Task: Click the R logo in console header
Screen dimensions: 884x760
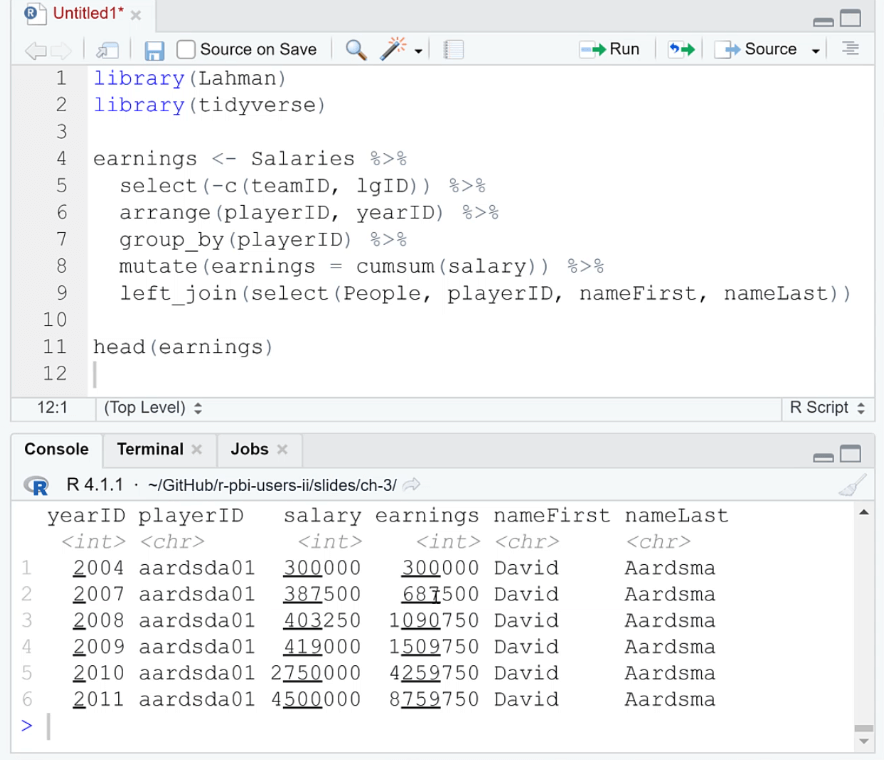Action: coord(37,485)
